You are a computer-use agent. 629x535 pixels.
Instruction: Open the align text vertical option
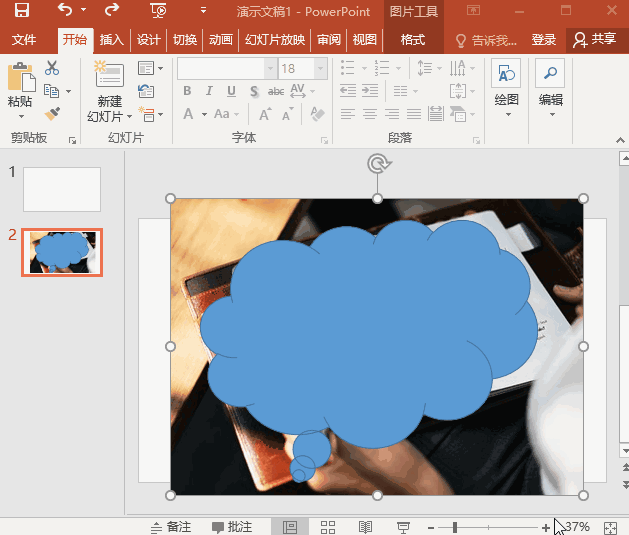462,91
